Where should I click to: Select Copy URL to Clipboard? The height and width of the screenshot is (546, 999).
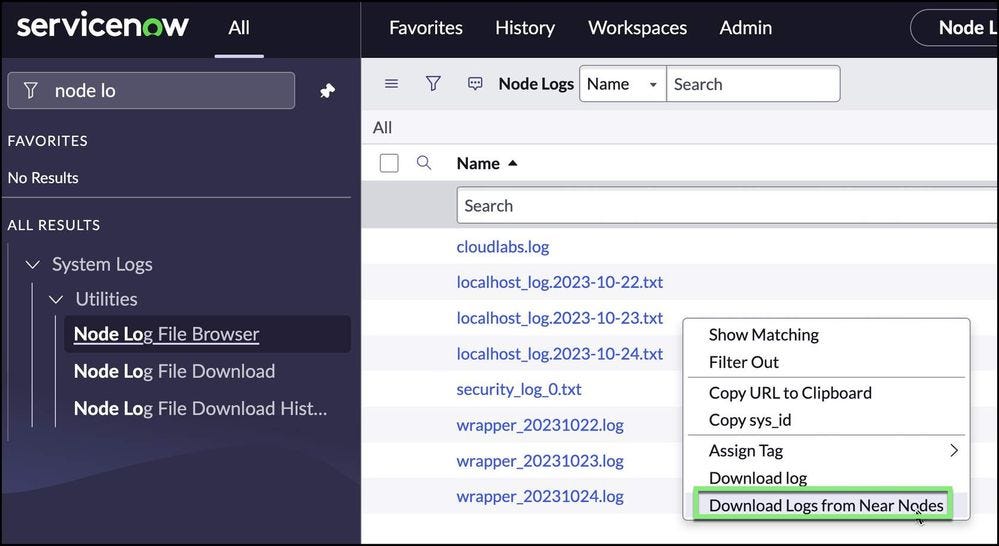coord(790,392)
